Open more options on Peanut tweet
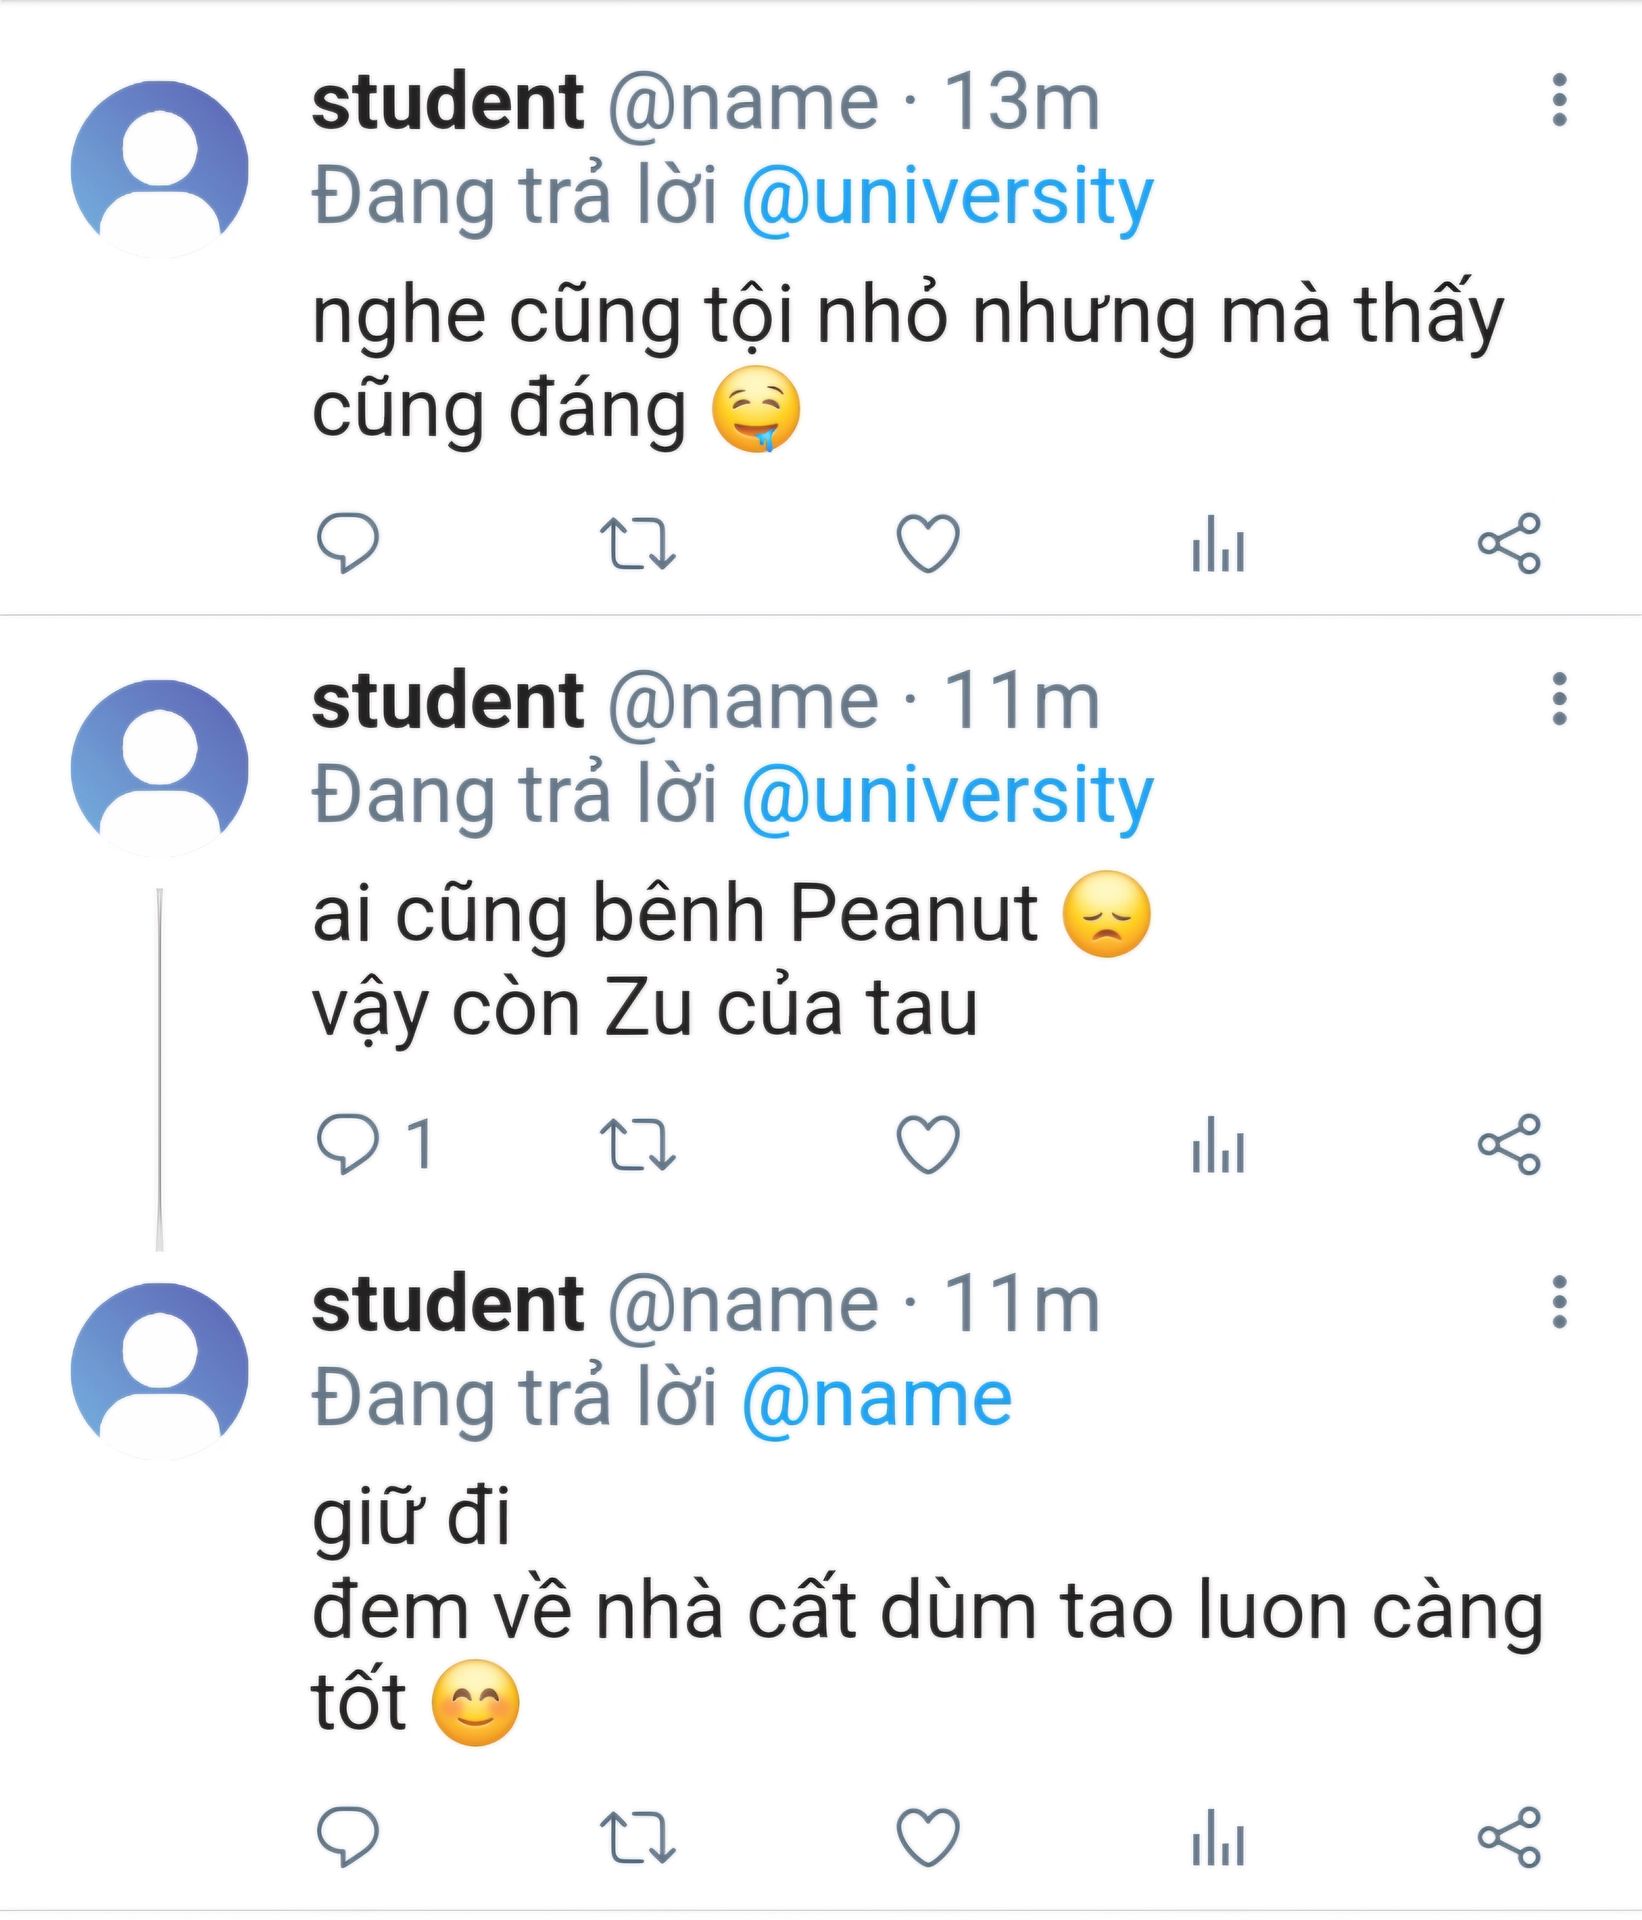The width and height of the screenshot is (1642, 1920). coord(1559,698)
